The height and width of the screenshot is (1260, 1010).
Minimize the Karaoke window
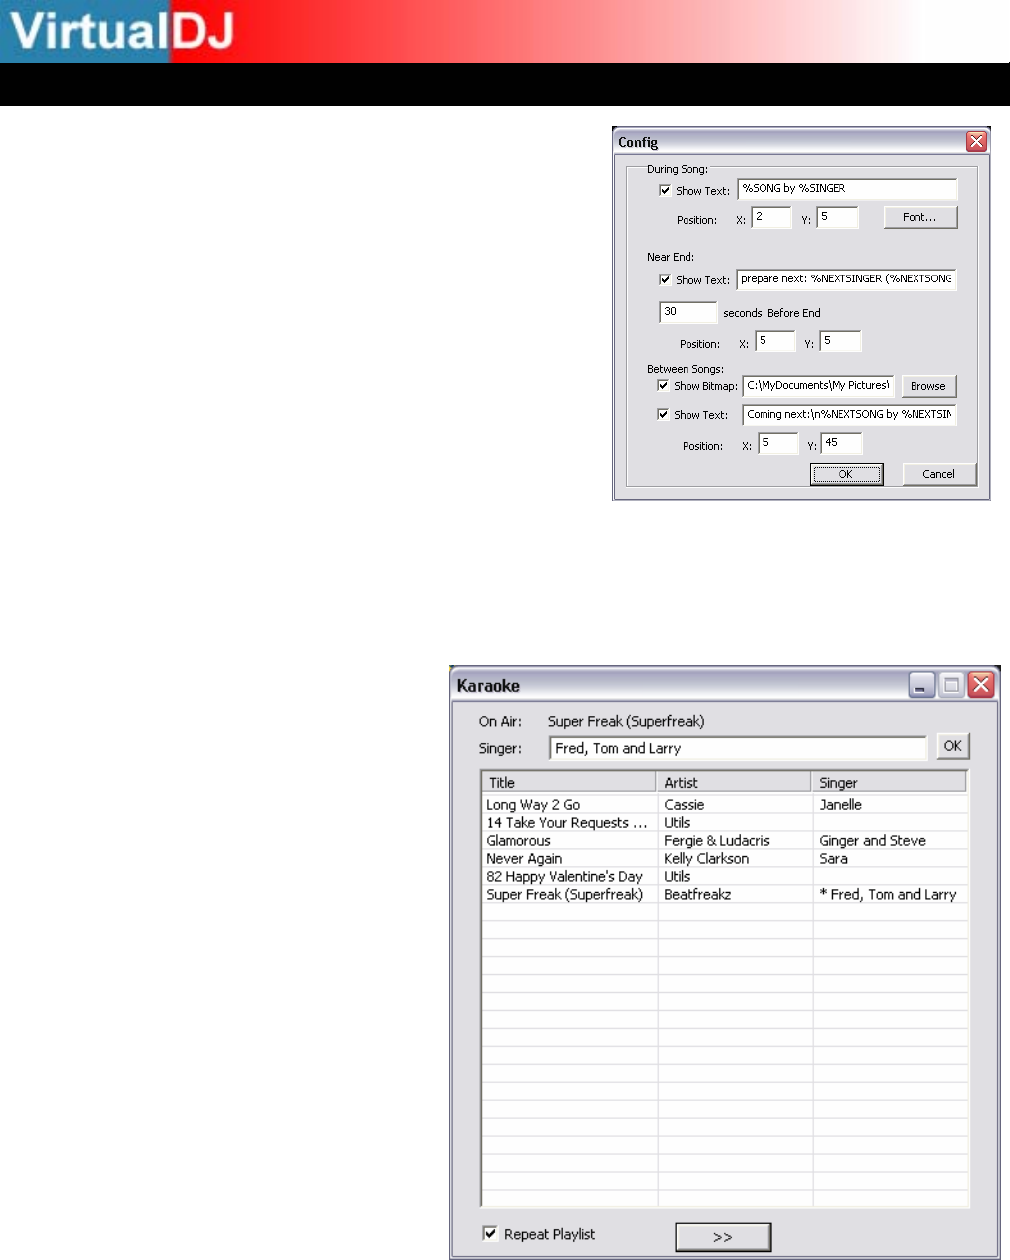pos(922,685)
